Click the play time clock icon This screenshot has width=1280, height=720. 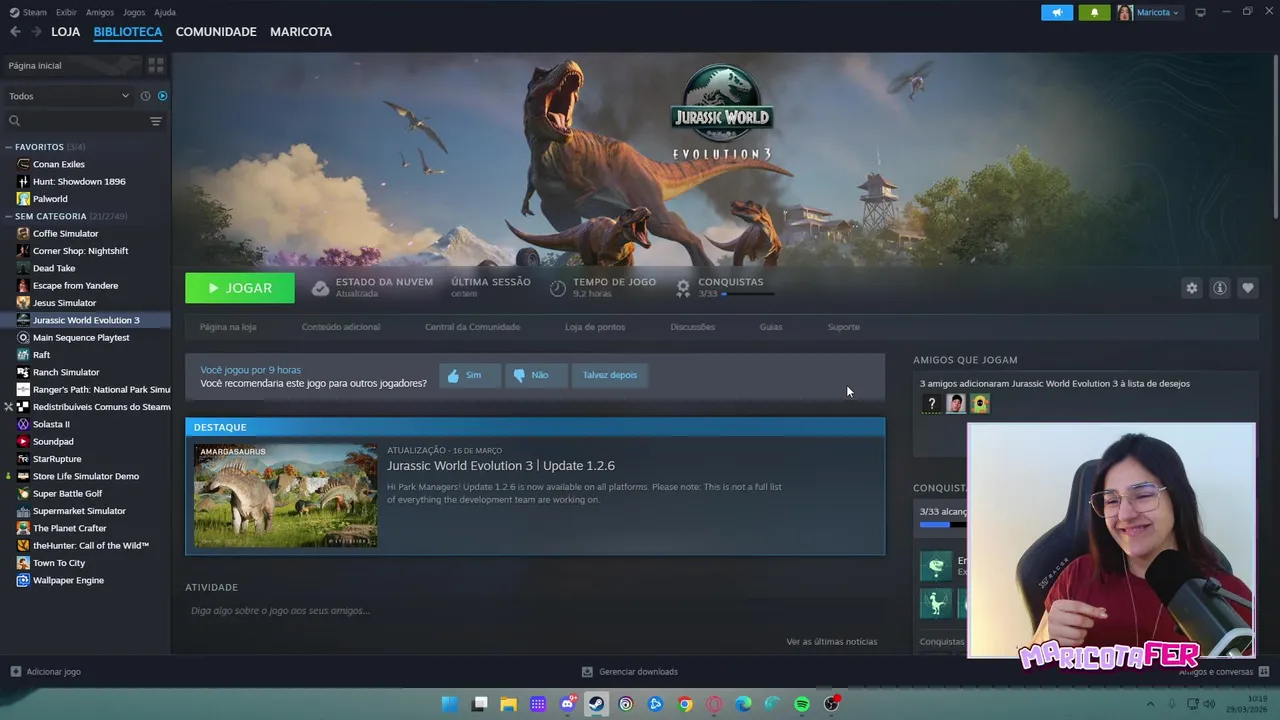[x=558, y=288]
